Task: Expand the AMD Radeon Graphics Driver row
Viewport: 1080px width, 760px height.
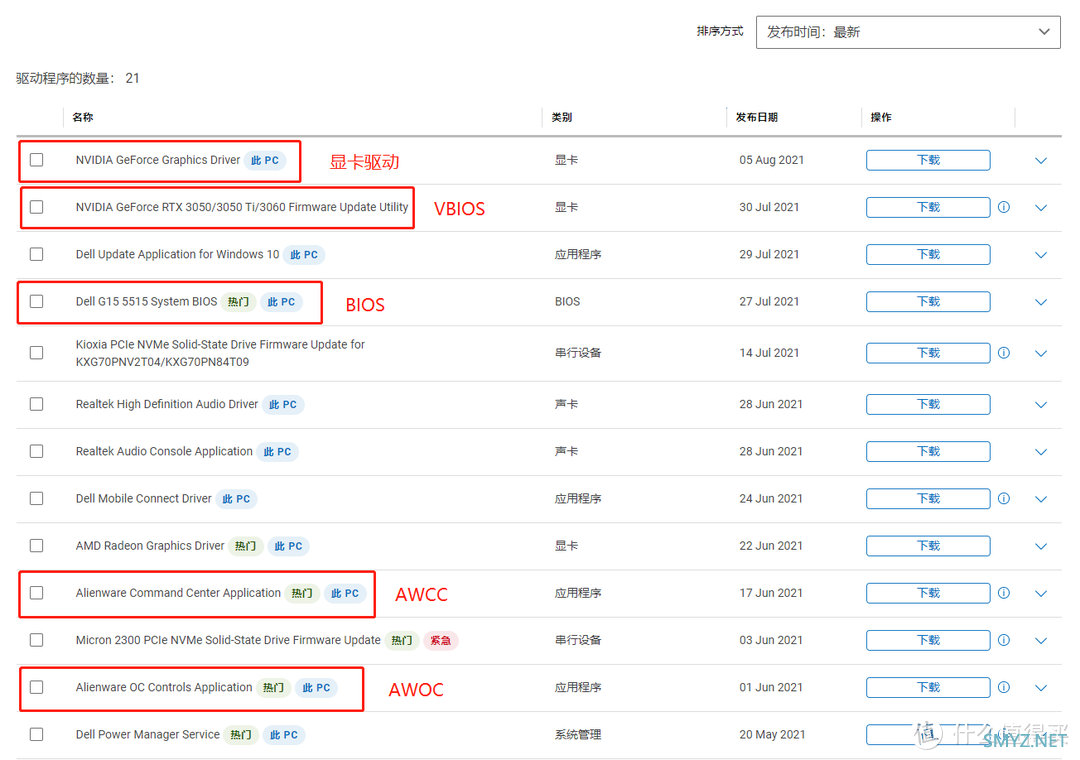Action: [x=1041, y=546]
